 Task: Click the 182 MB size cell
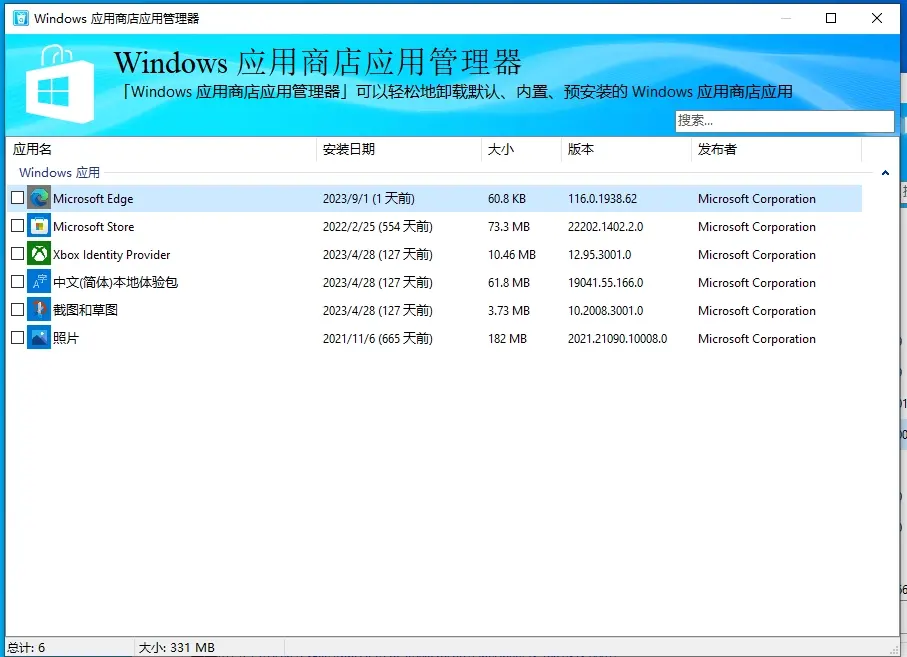point(507,339)
